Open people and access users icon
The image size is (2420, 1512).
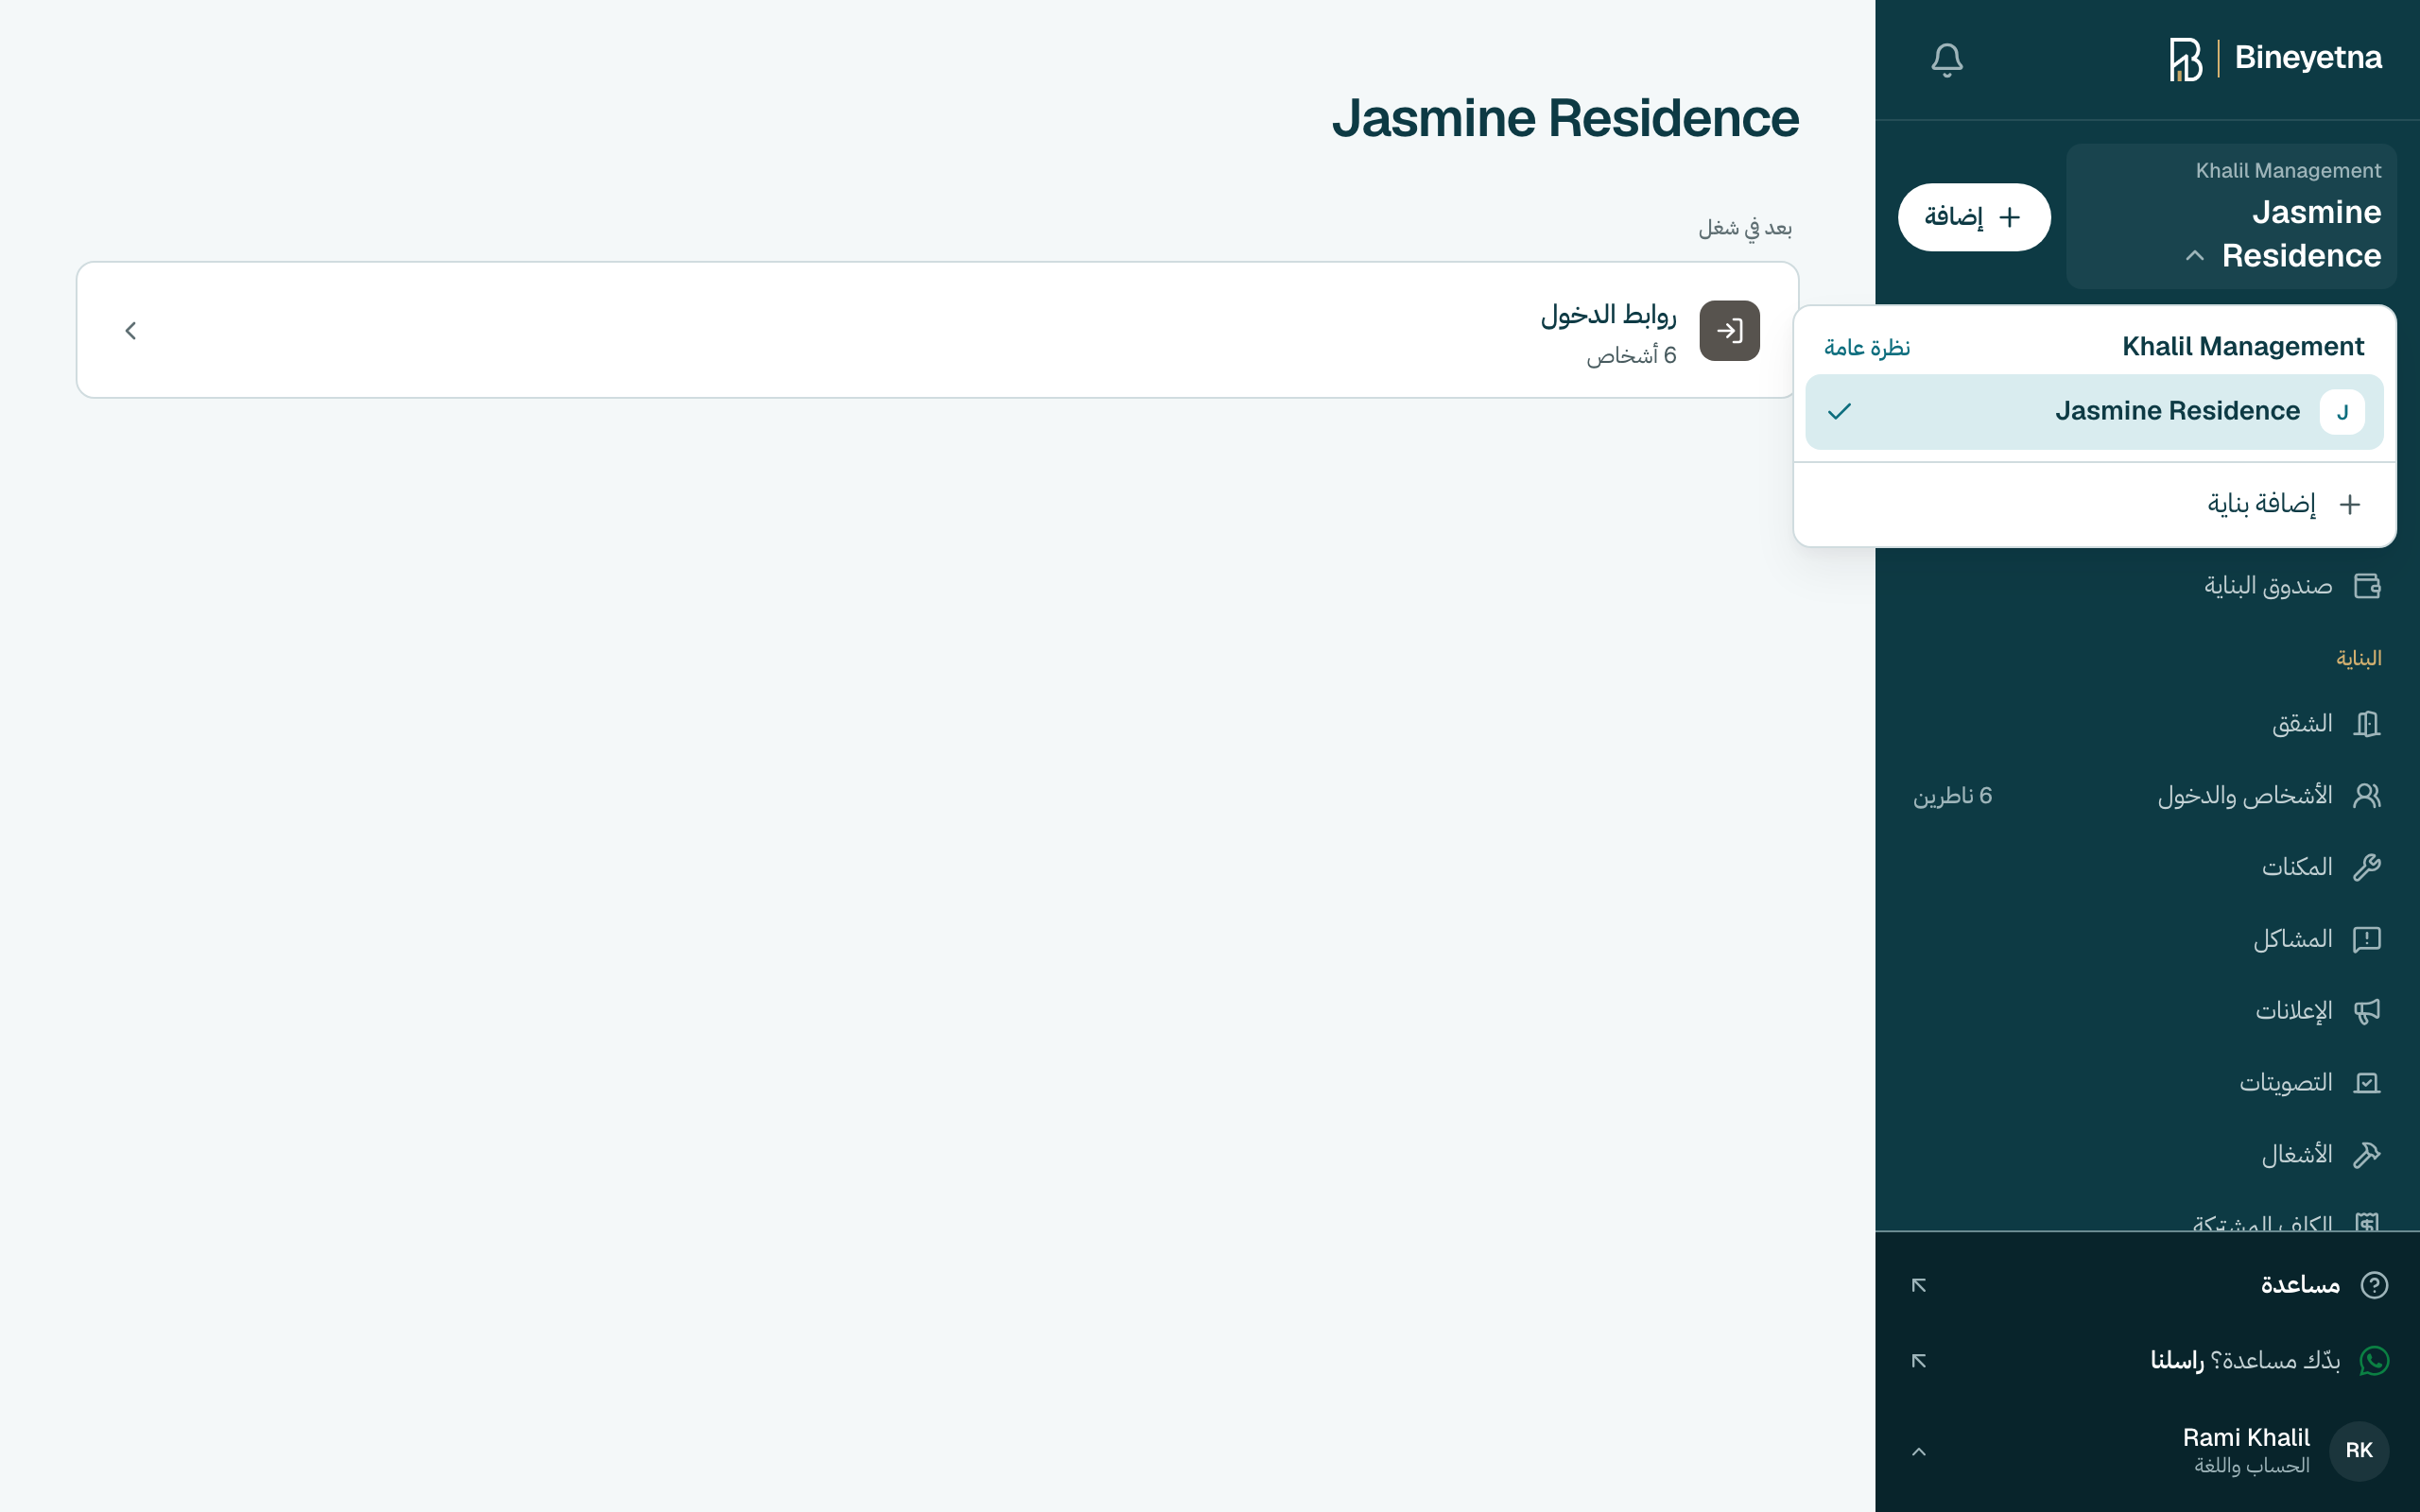pyautogui.click(x=2367, y=795)
